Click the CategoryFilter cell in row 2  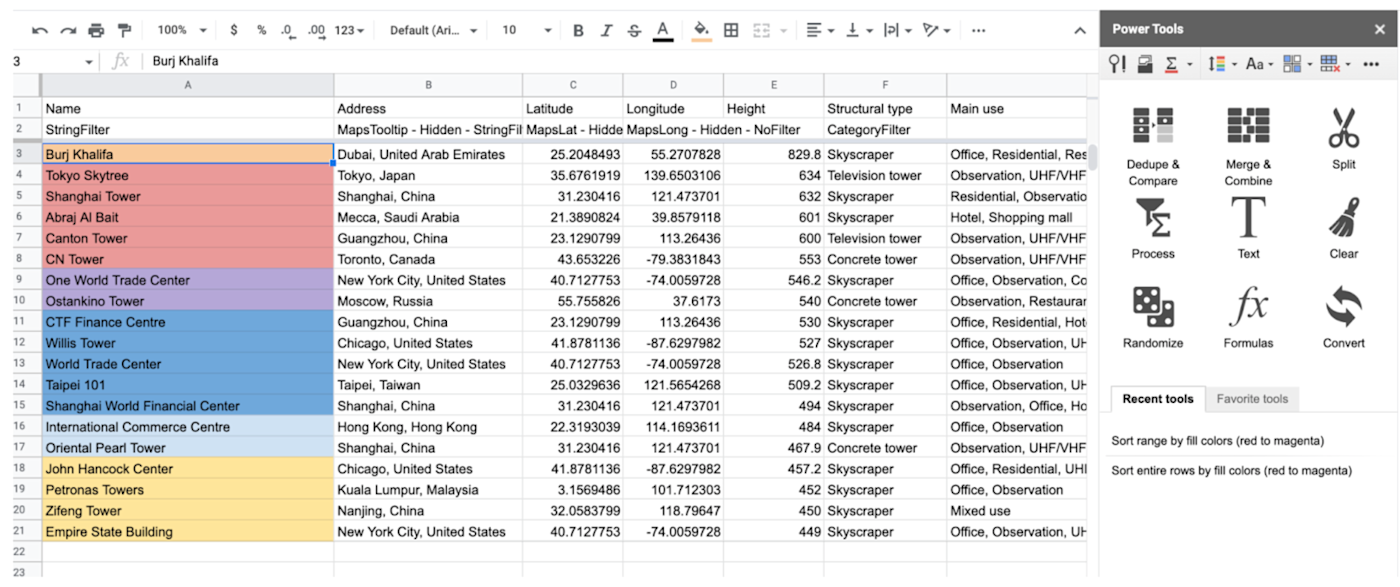[885, 130]
